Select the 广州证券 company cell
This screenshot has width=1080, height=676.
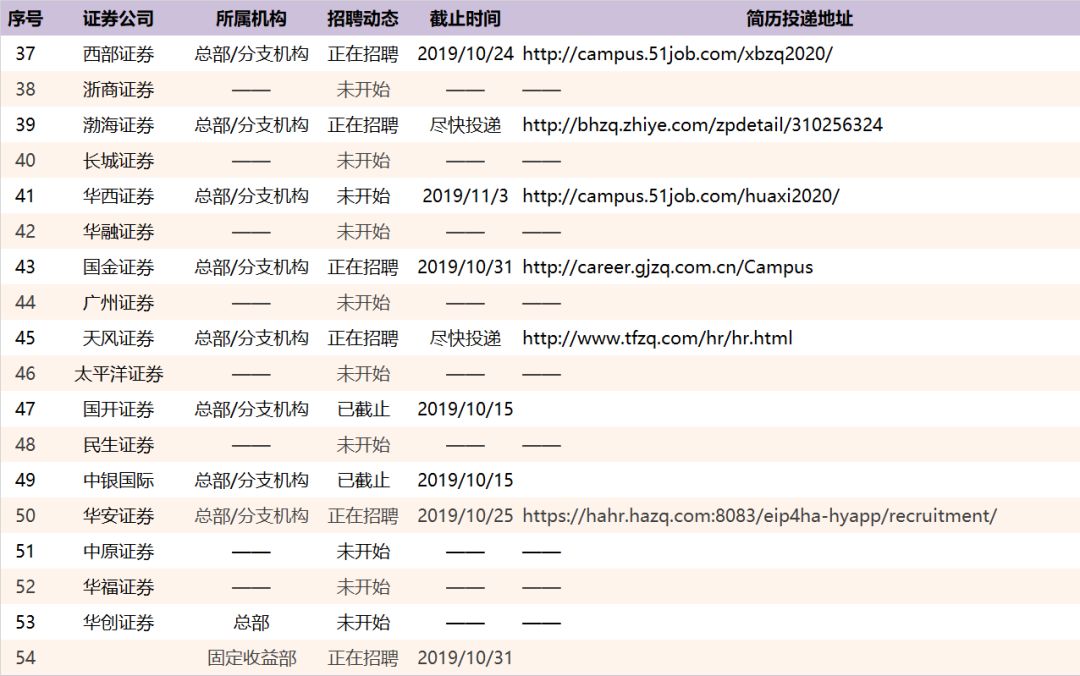(118, 303)
